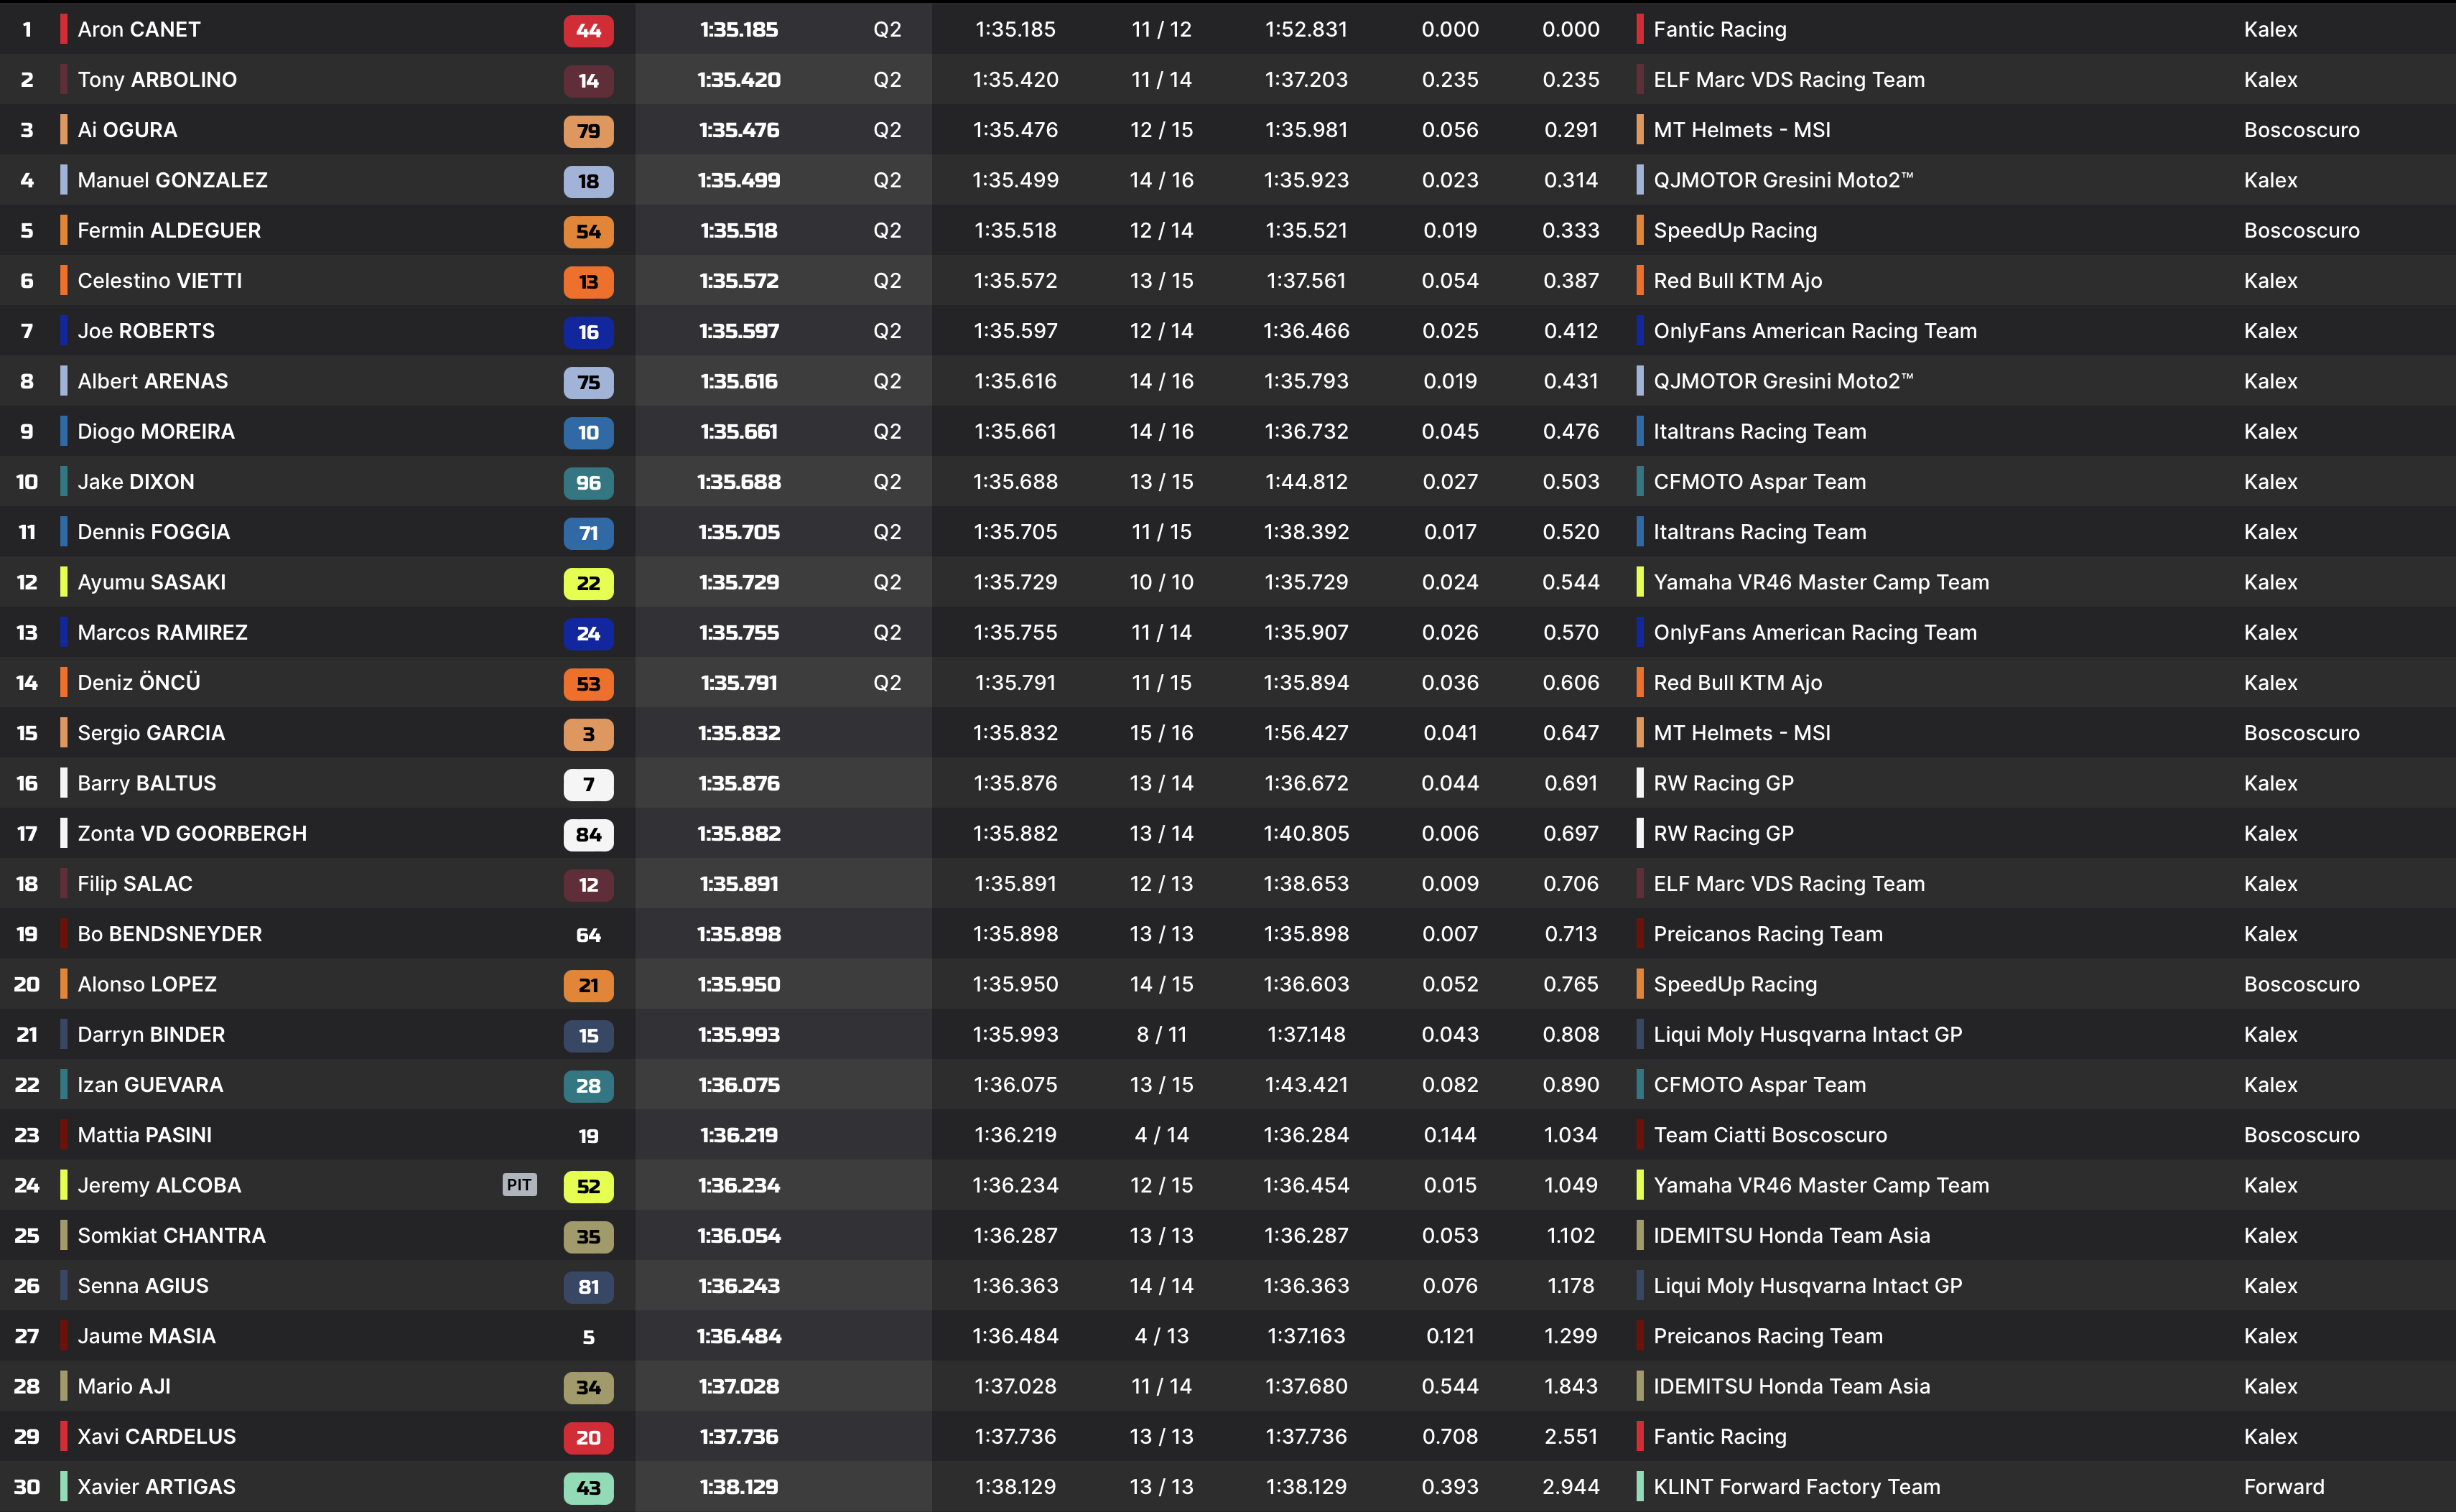Select the position 21 row, Darryn BINDER
Viewport: 2456px width, 1512px height.
[x=151, y=1035]
